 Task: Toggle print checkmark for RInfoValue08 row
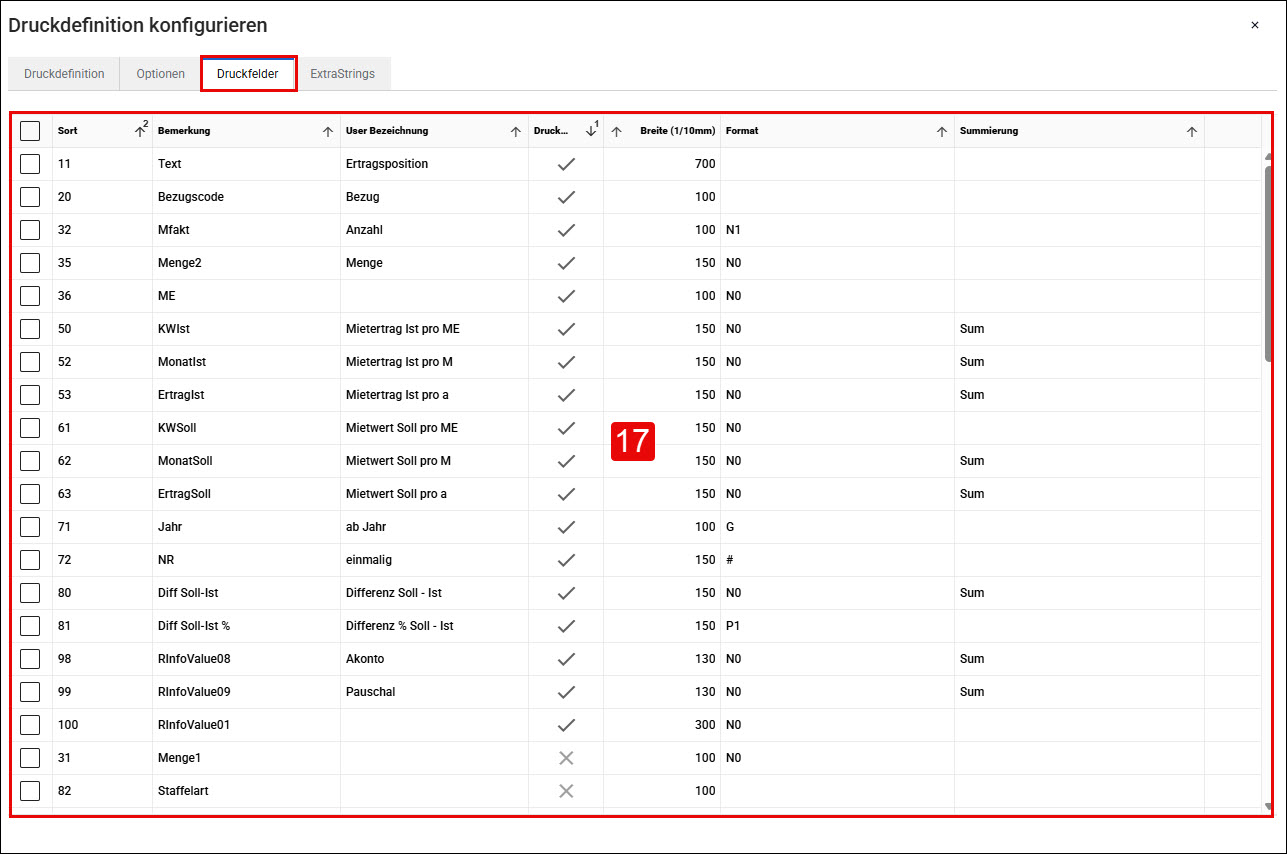[566, 659]
